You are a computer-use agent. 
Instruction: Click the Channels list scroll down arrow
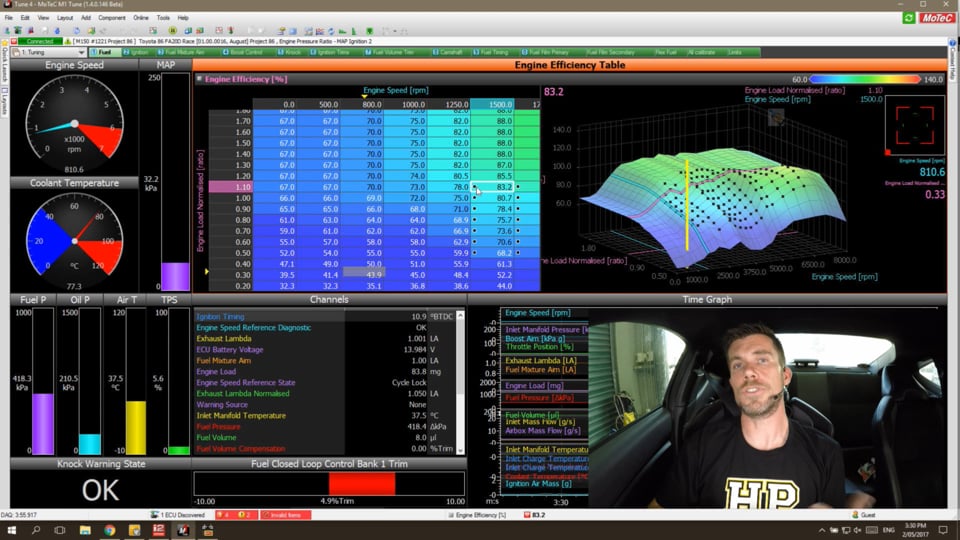(x=460, y=449)
